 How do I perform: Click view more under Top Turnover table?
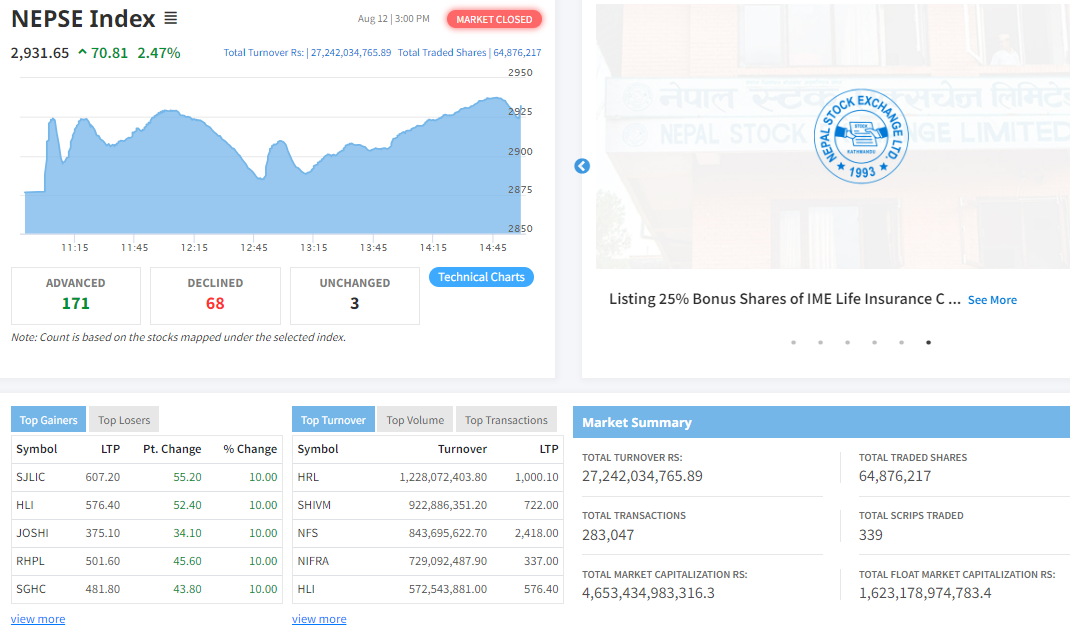coord(319,619)
